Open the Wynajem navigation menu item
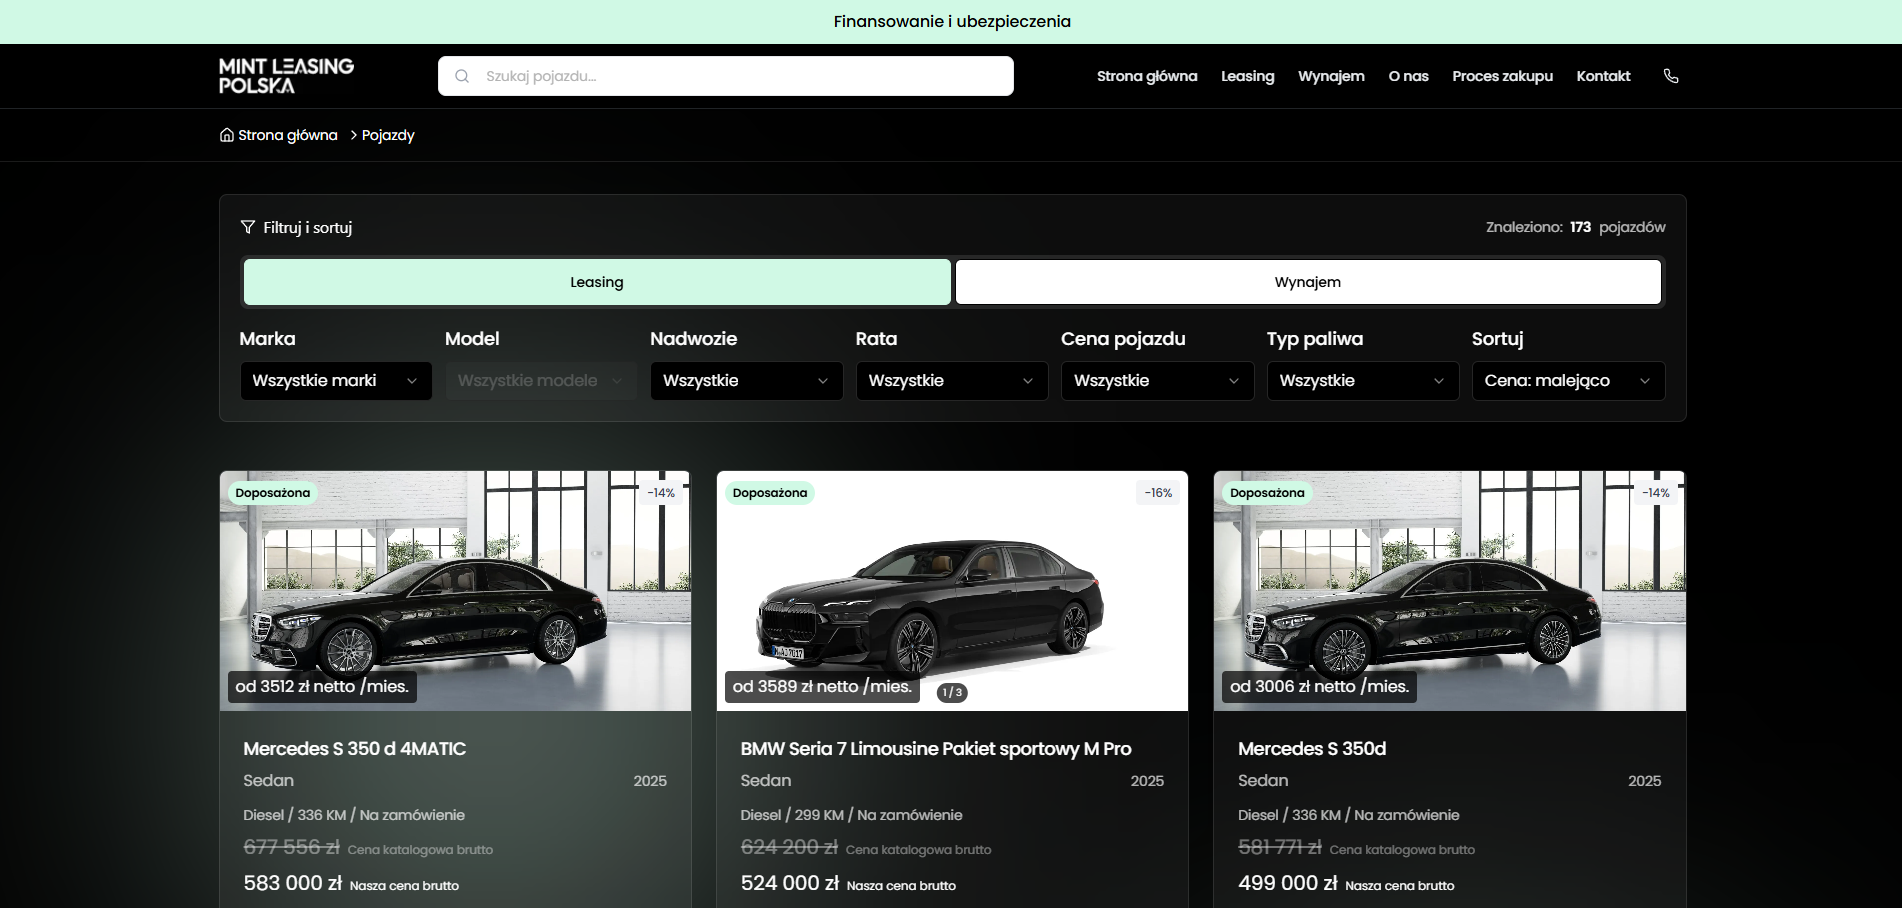This screenshot has width=1902, height=908. (1331, 76)
